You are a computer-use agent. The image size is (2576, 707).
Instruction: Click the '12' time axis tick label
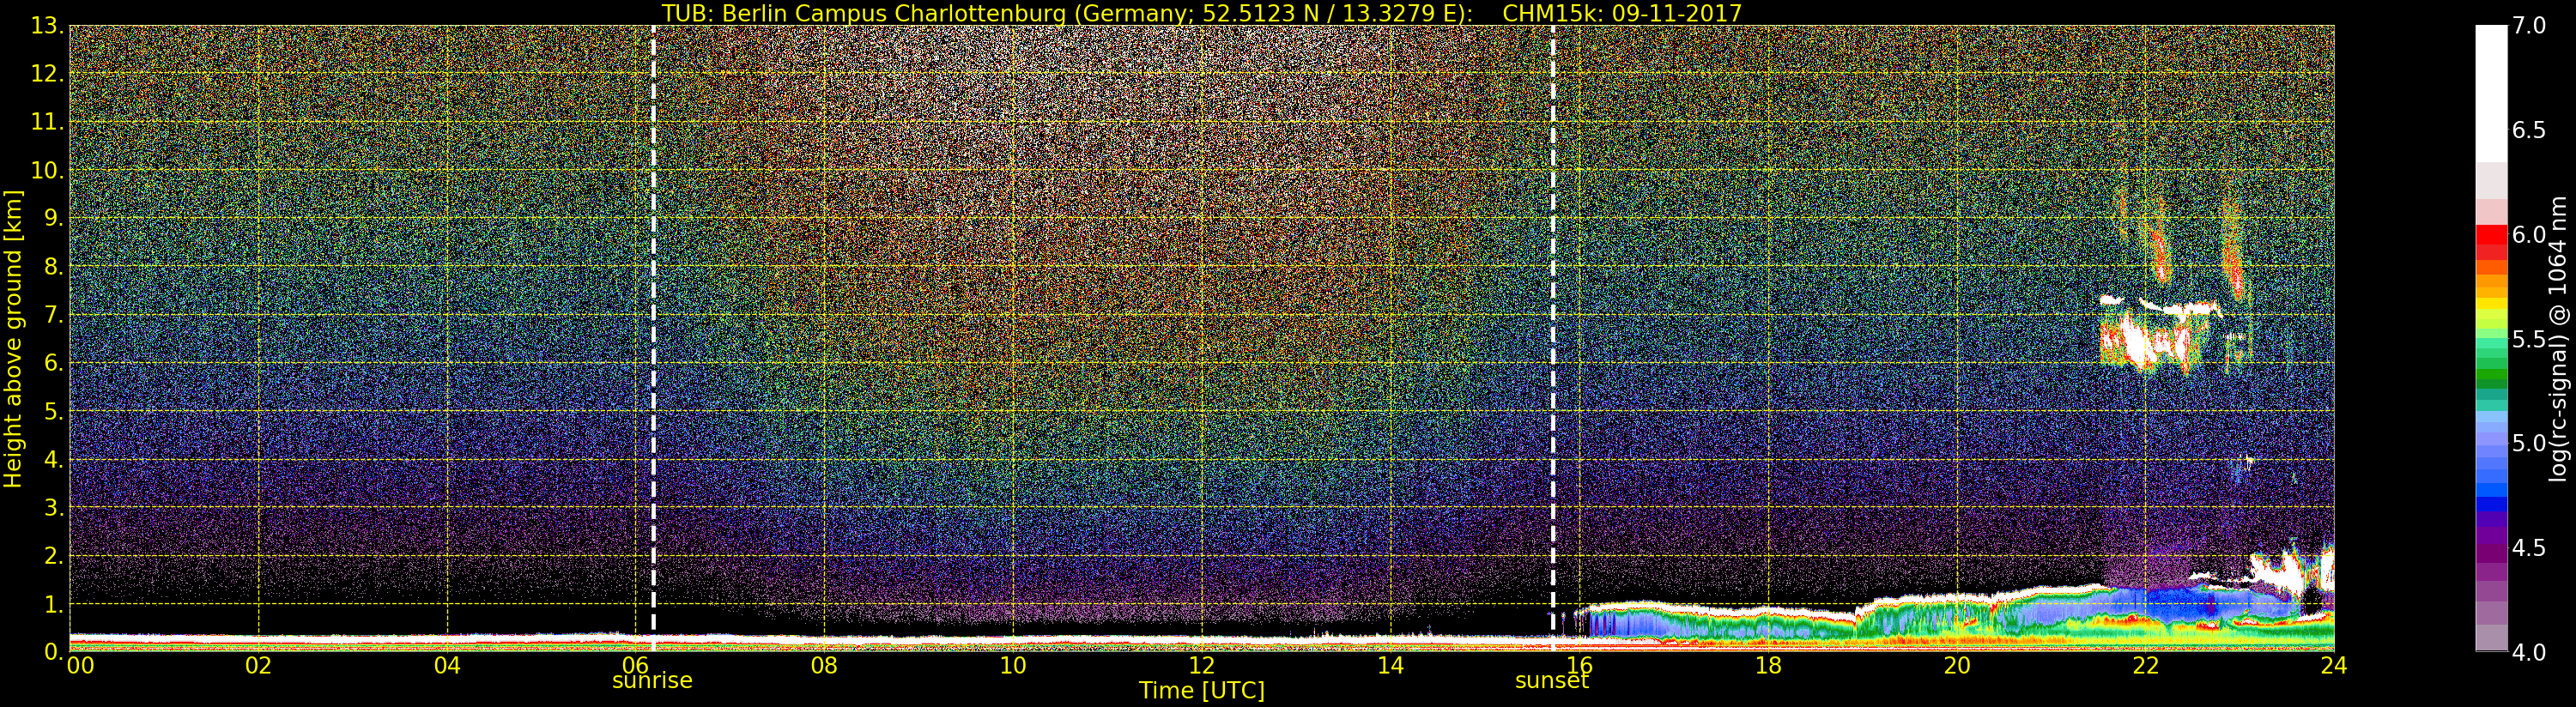[x=1202, y=665]
